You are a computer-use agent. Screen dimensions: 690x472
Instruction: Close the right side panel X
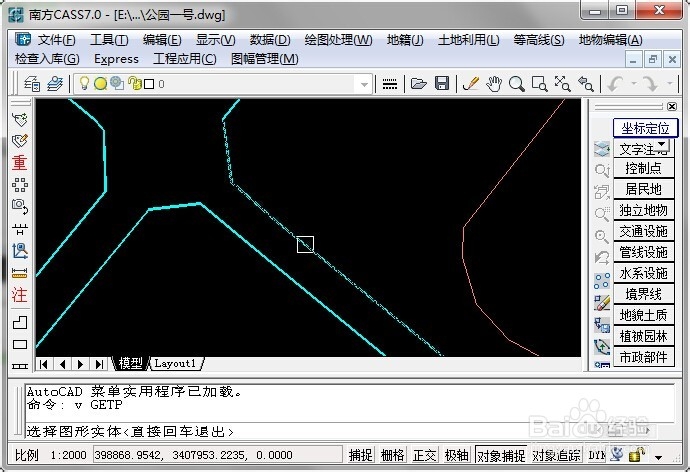point(672,106)
